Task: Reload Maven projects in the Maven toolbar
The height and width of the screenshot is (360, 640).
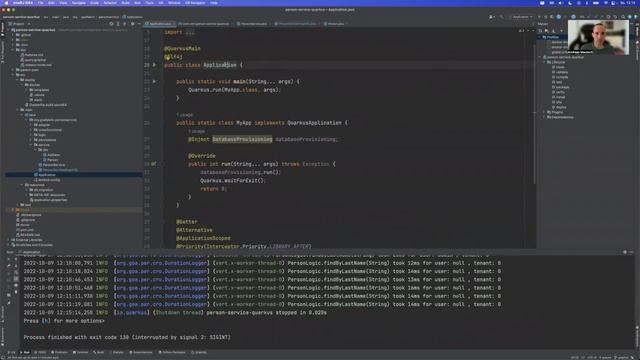Action: coord(540,31)
